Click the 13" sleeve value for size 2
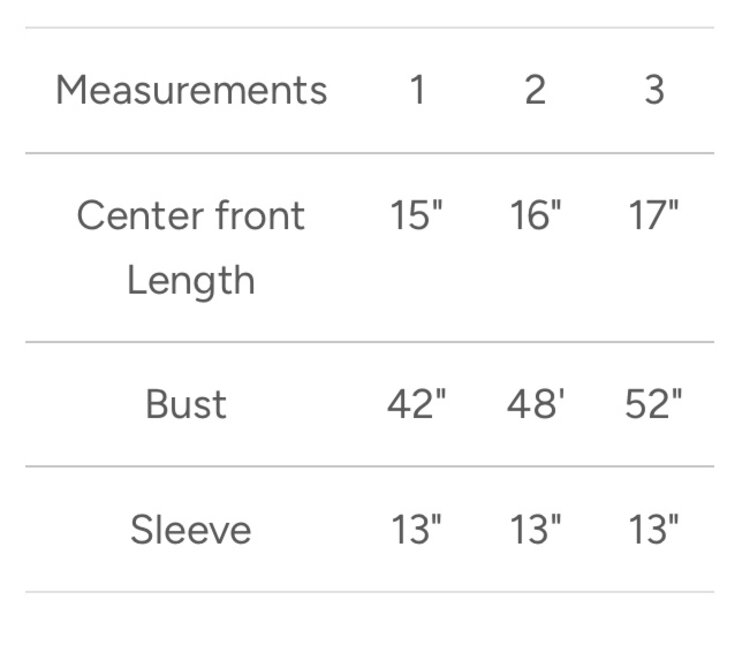750x661 pixels. pyautogui.click(x=536, y=529)
